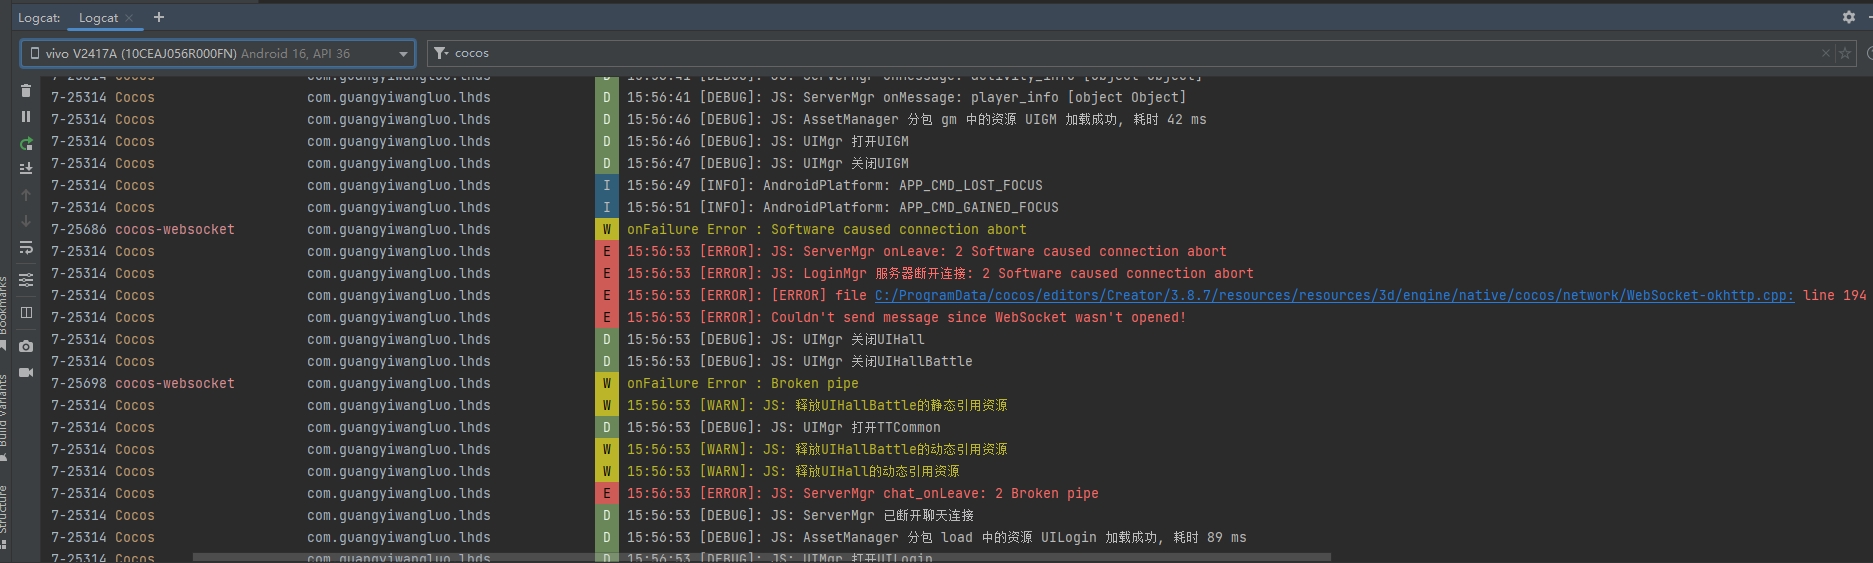
Task: Select the Logcat tab
Action: click(98, 18)
